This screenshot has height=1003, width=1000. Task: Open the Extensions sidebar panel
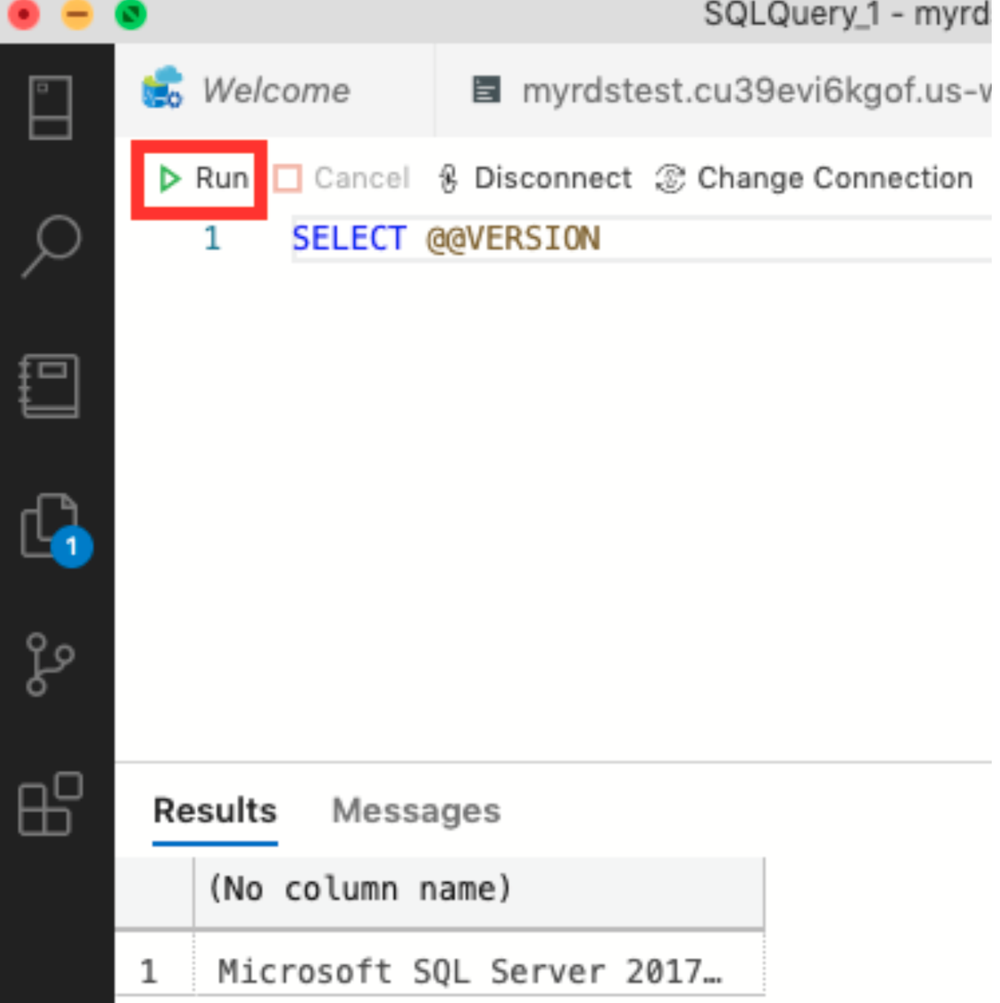(x=55, y=805)
